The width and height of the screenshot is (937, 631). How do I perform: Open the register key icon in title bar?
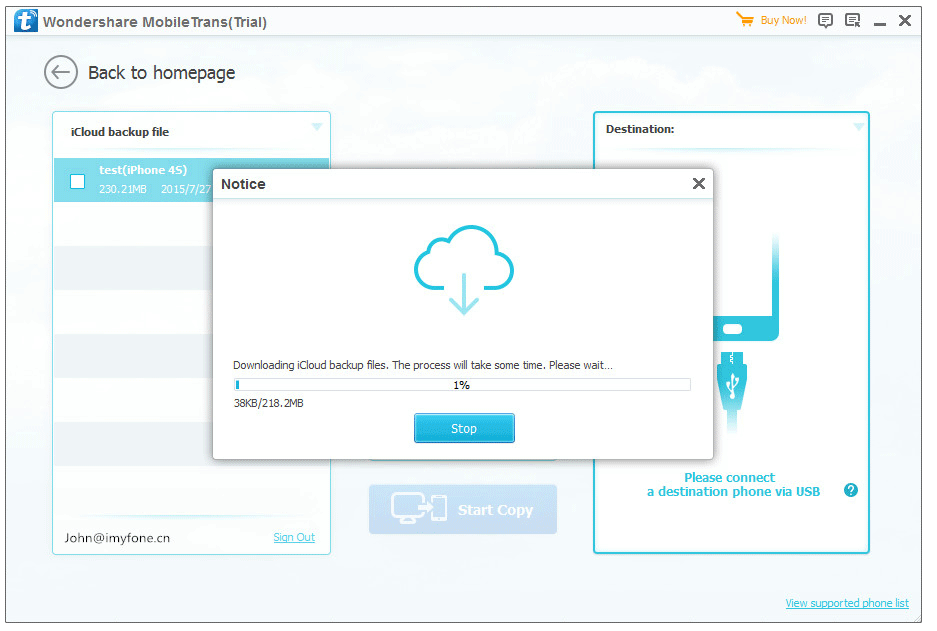point(853,21)
